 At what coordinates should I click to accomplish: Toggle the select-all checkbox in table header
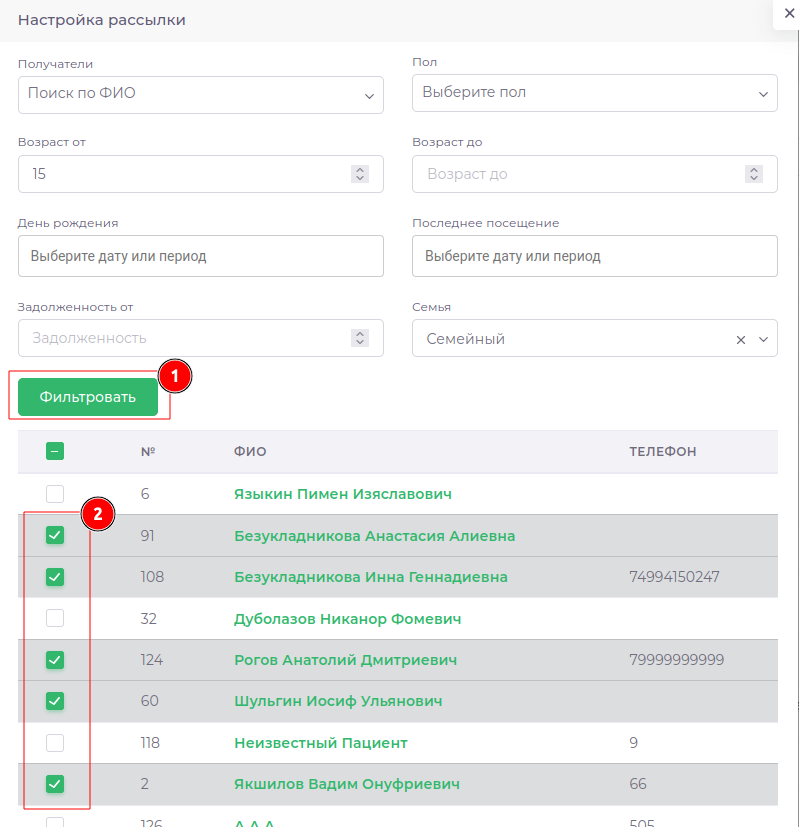tap(55, 452)
